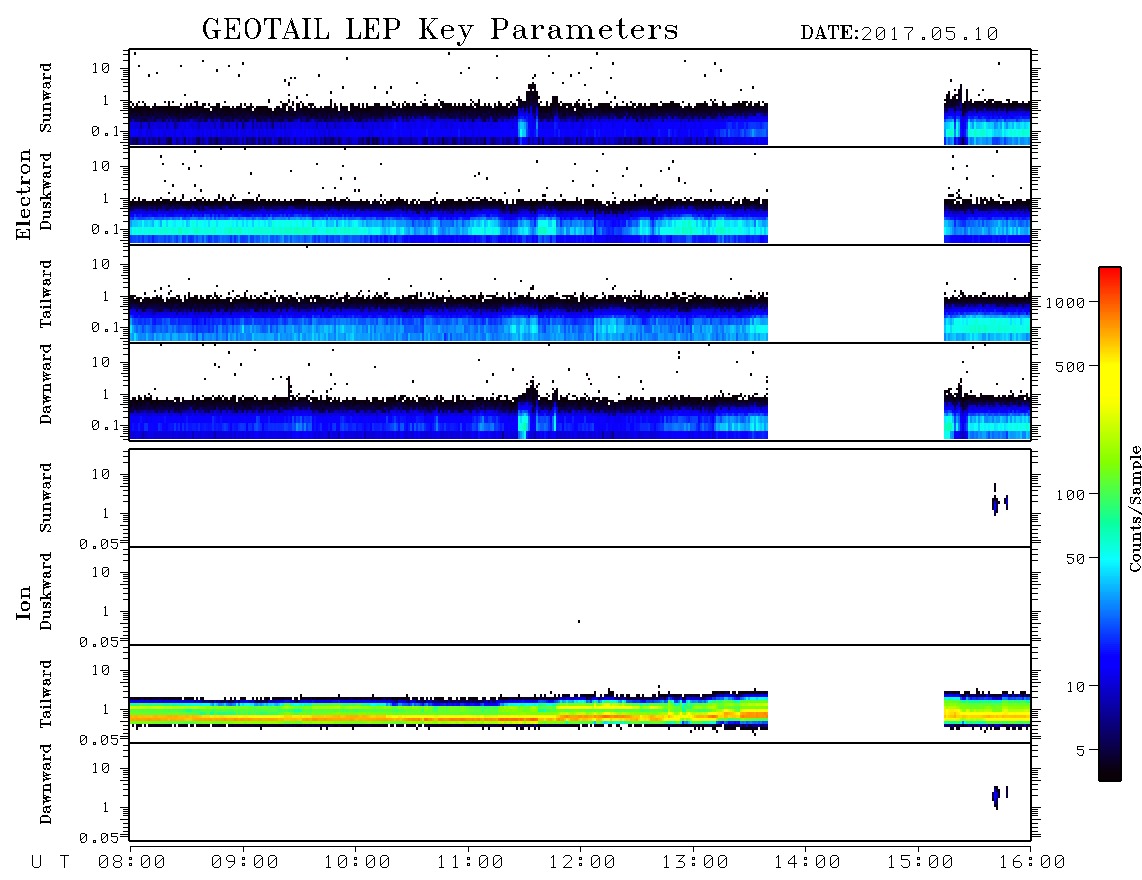Click the Electron "Sunward" panel label

point(46,98)
